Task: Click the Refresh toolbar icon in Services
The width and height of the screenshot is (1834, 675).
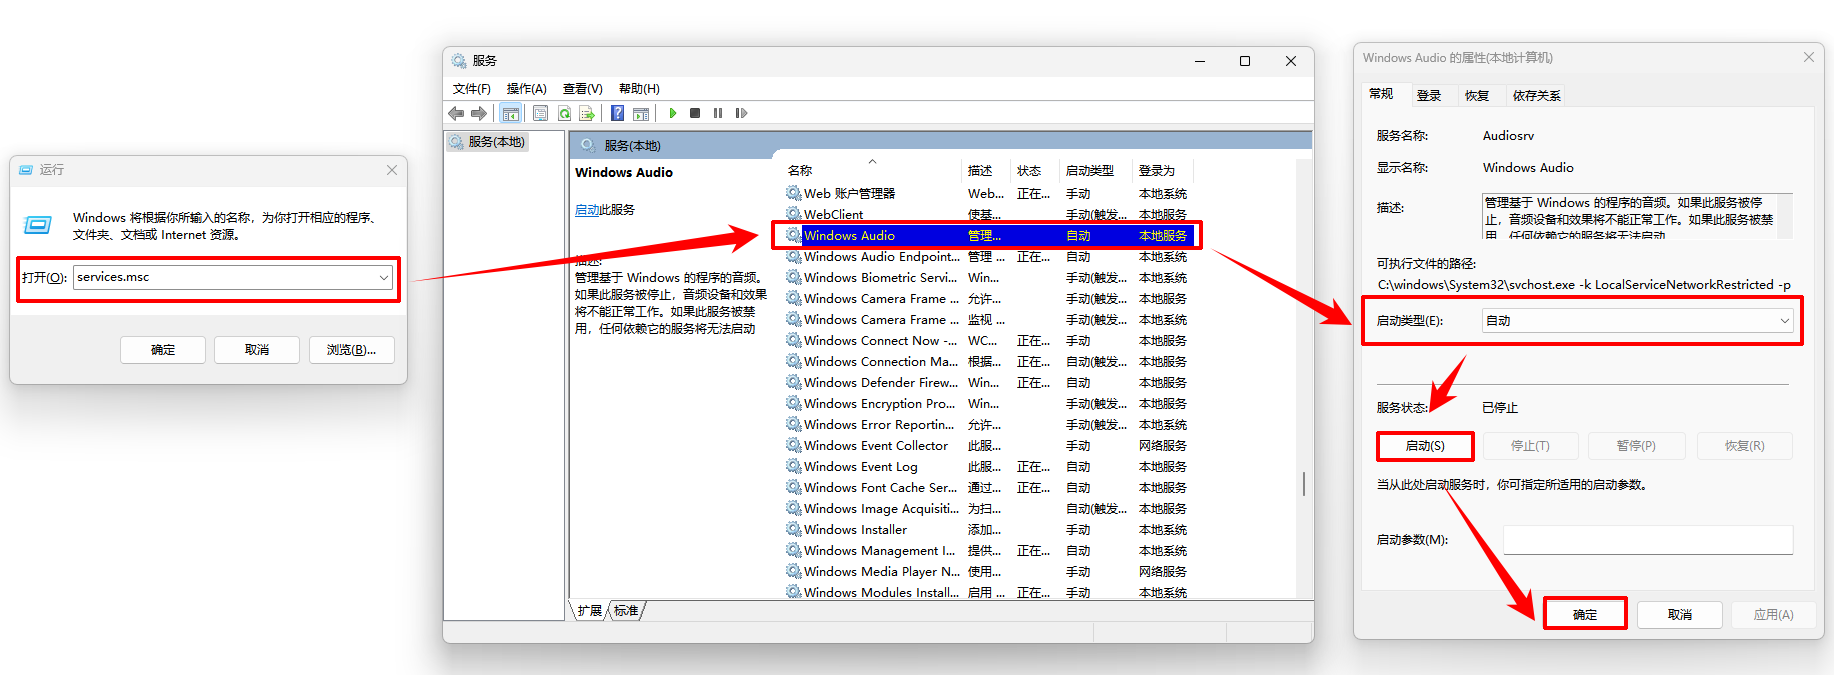Action: pyautogui.click(x=564, y=113)
